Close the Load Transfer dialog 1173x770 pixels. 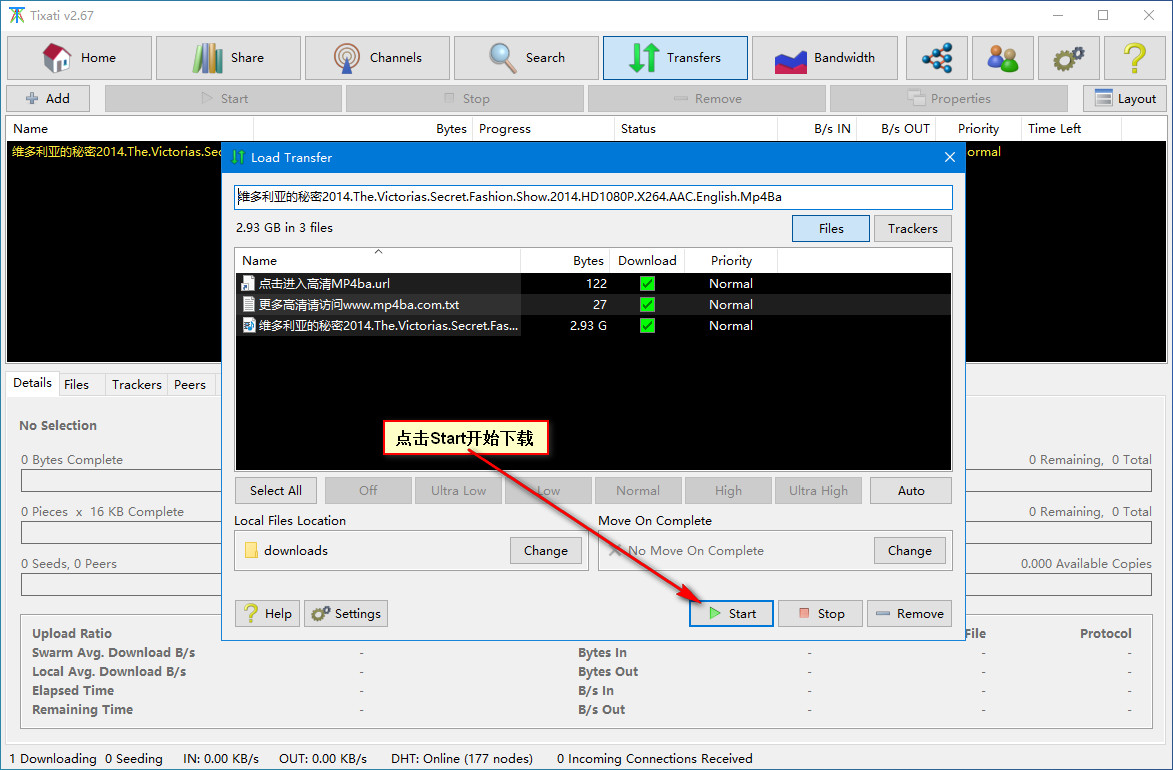[949, 157]
